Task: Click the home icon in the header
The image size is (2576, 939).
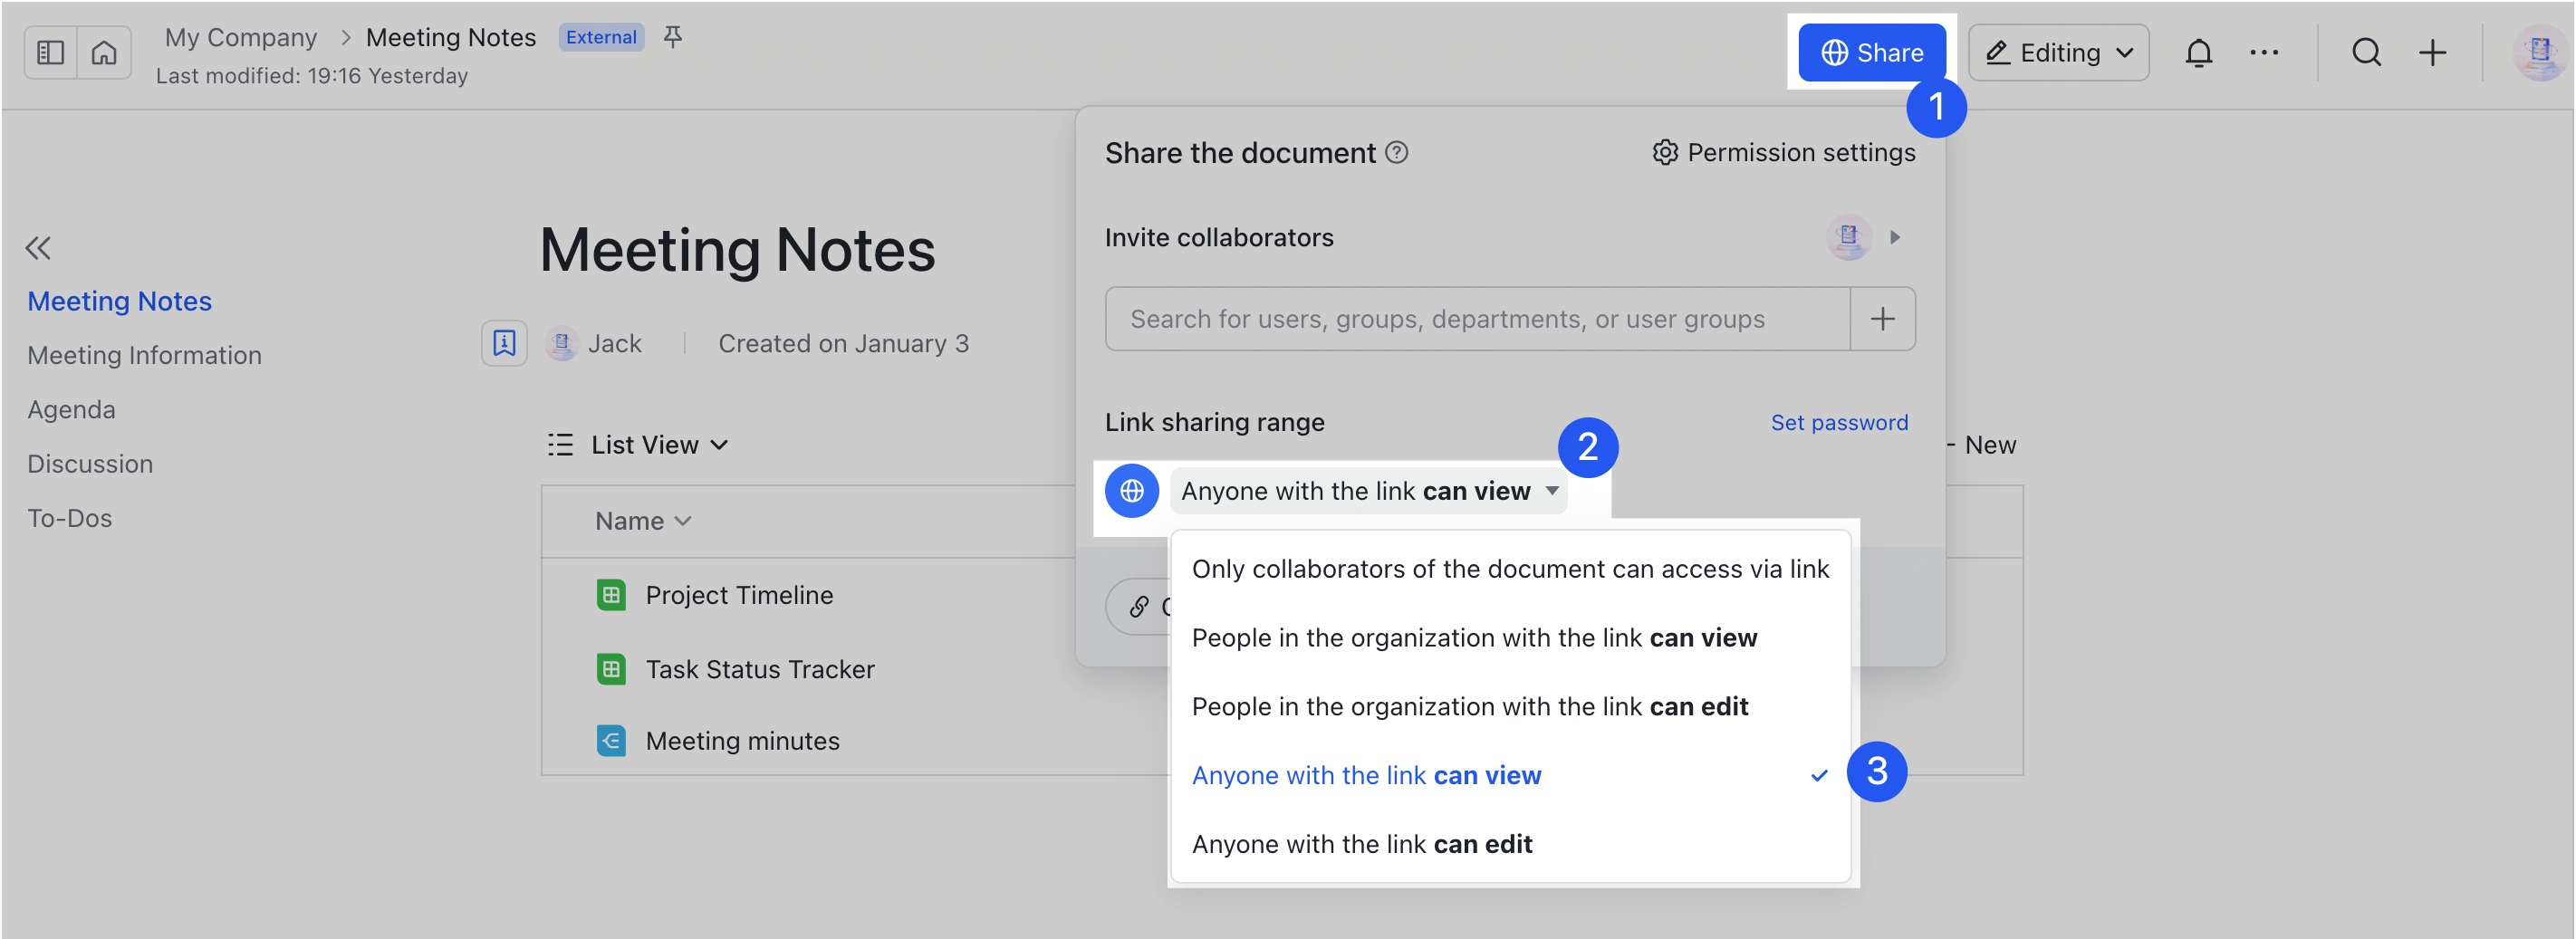Action: [x=105, y=52]
